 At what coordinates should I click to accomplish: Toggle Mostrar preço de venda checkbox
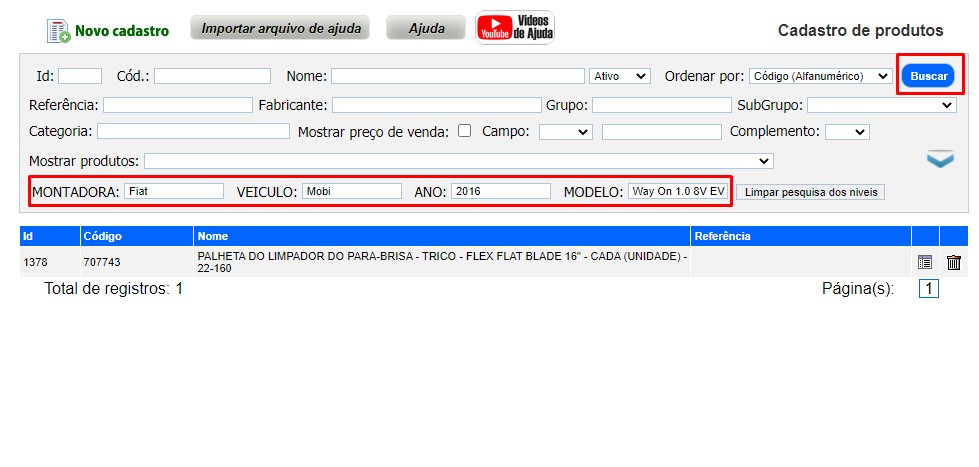pyautogui.click(x=464, y=130)
